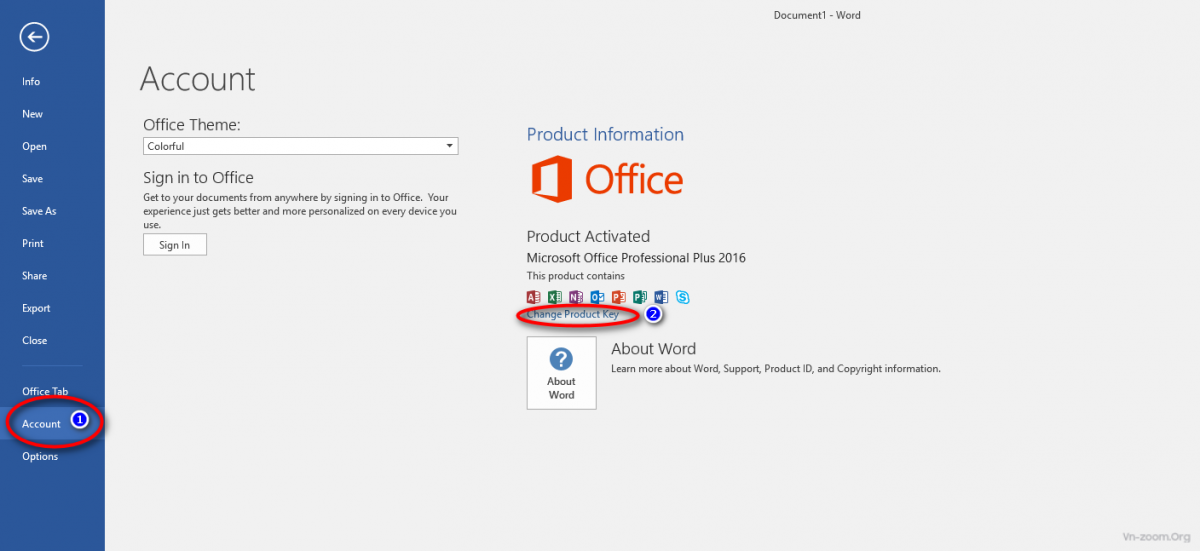This screenshot has height=551, width=1200.
Task: Choose Save As in the sidebar
Action: (39, 211)
